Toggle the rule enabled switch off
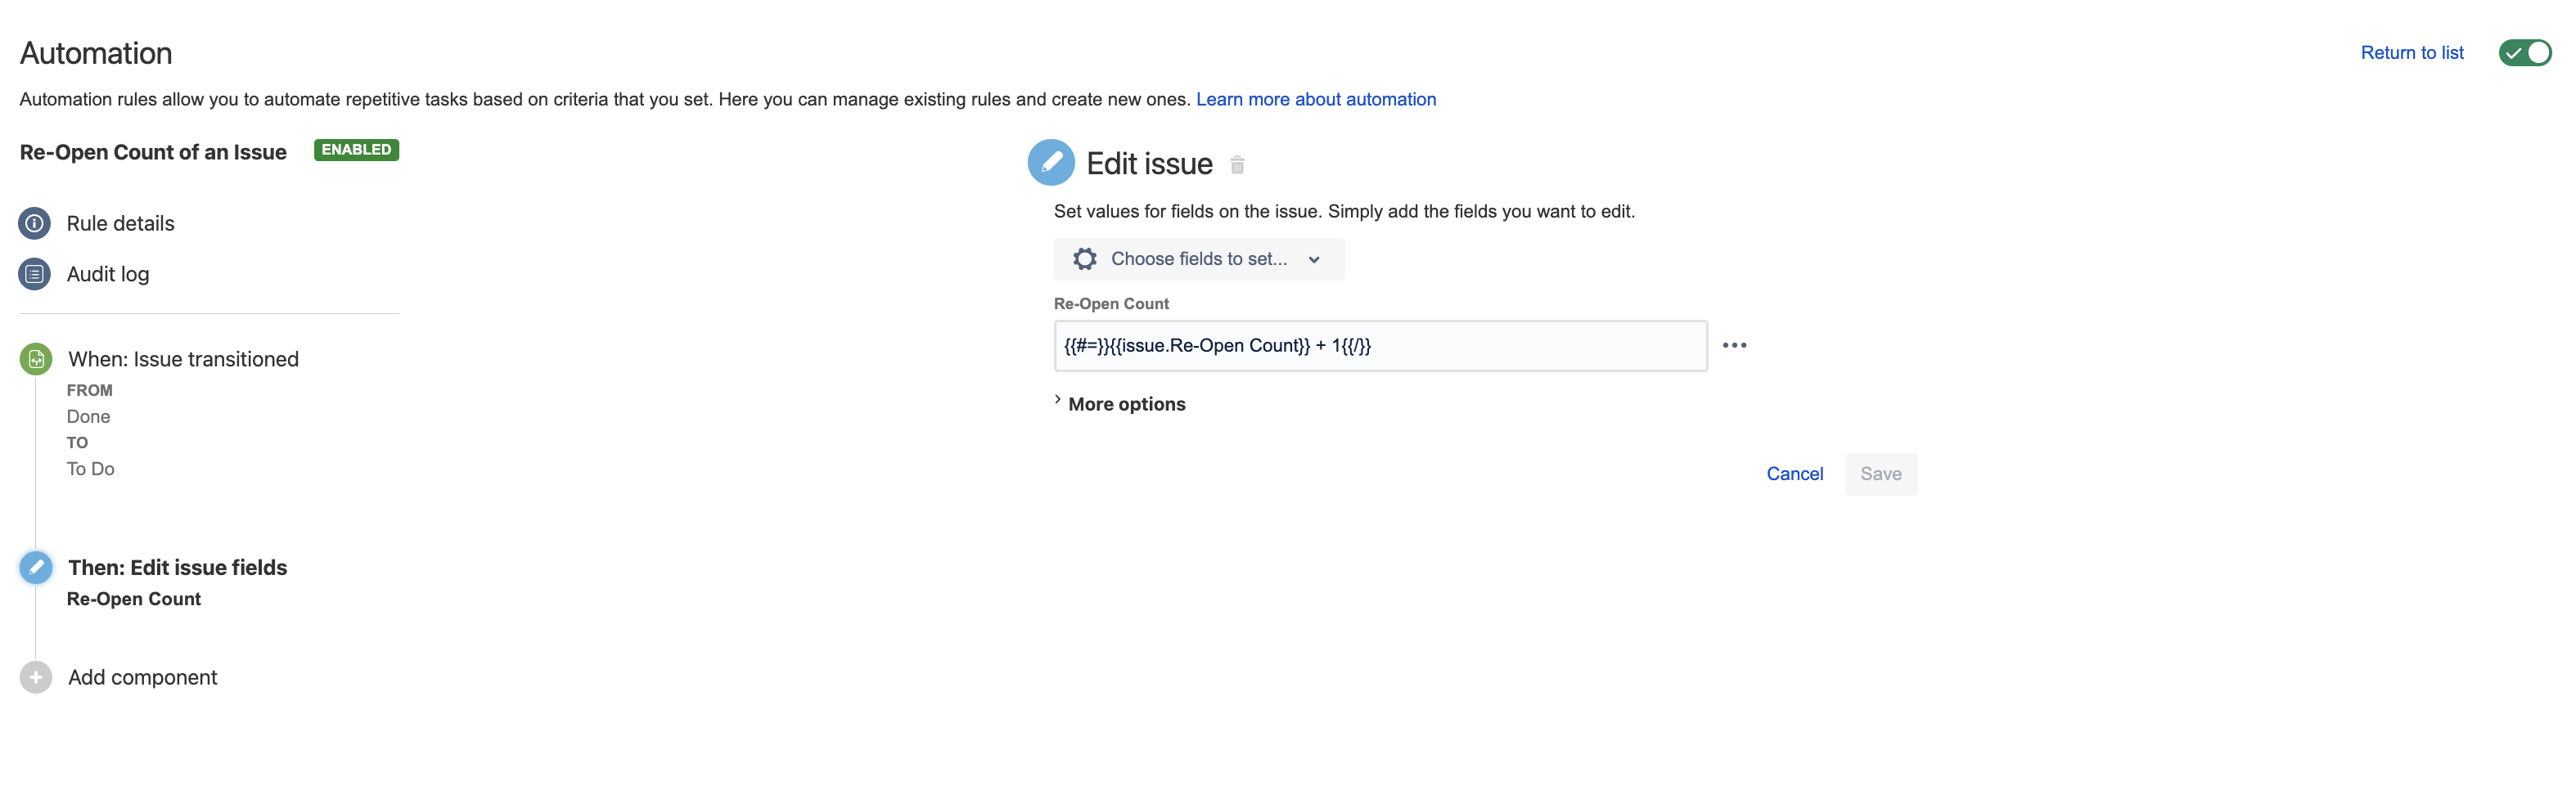Screen dimensions: 2576x786 tap(2524, 53)
